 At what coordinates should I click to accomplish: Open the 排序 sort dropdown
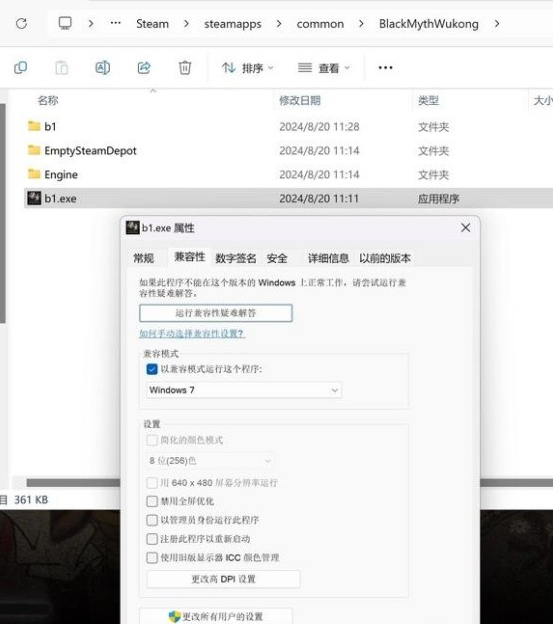point(247,68)
